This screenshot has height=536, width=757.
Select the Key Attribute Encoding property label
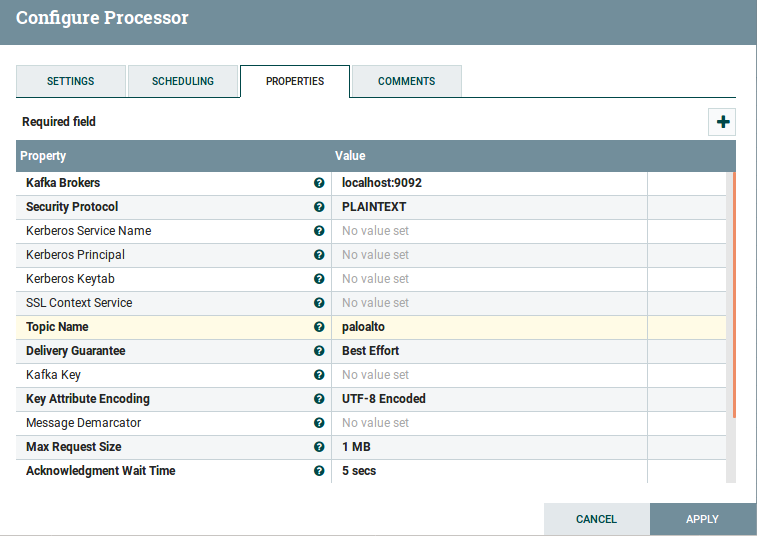[88, 399]
